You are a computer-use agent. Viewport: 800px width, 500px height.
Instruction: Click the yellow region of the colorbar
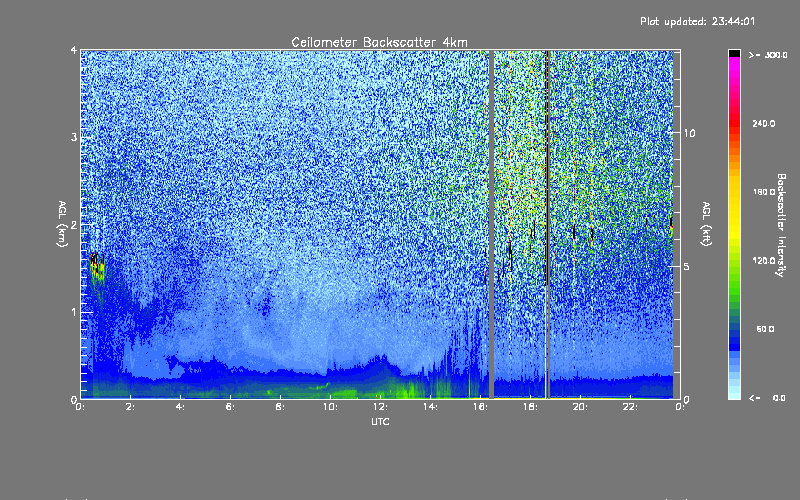[x=734, y=214]
